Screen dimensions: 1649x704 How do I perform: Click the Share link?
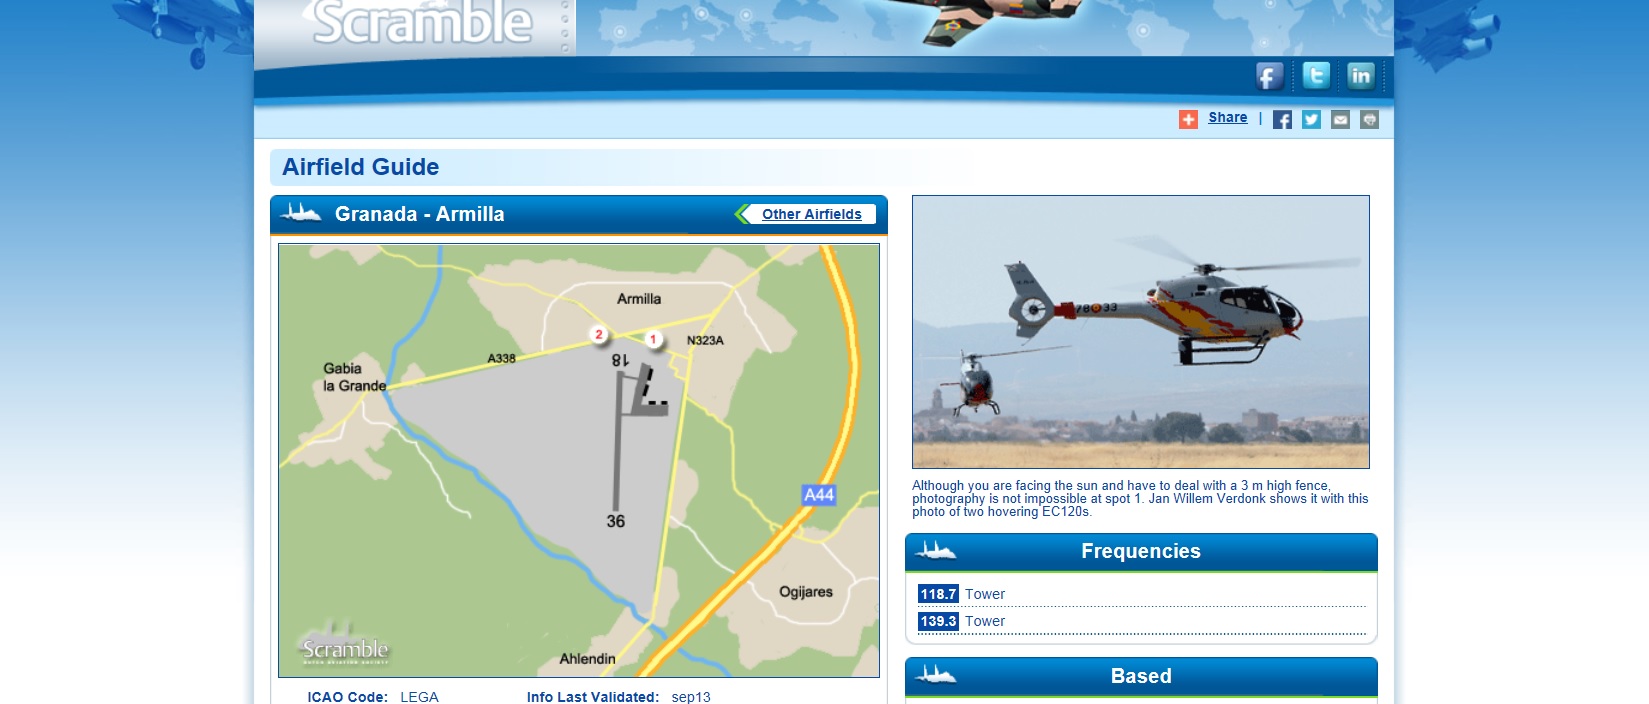[x=1227, y=117]
